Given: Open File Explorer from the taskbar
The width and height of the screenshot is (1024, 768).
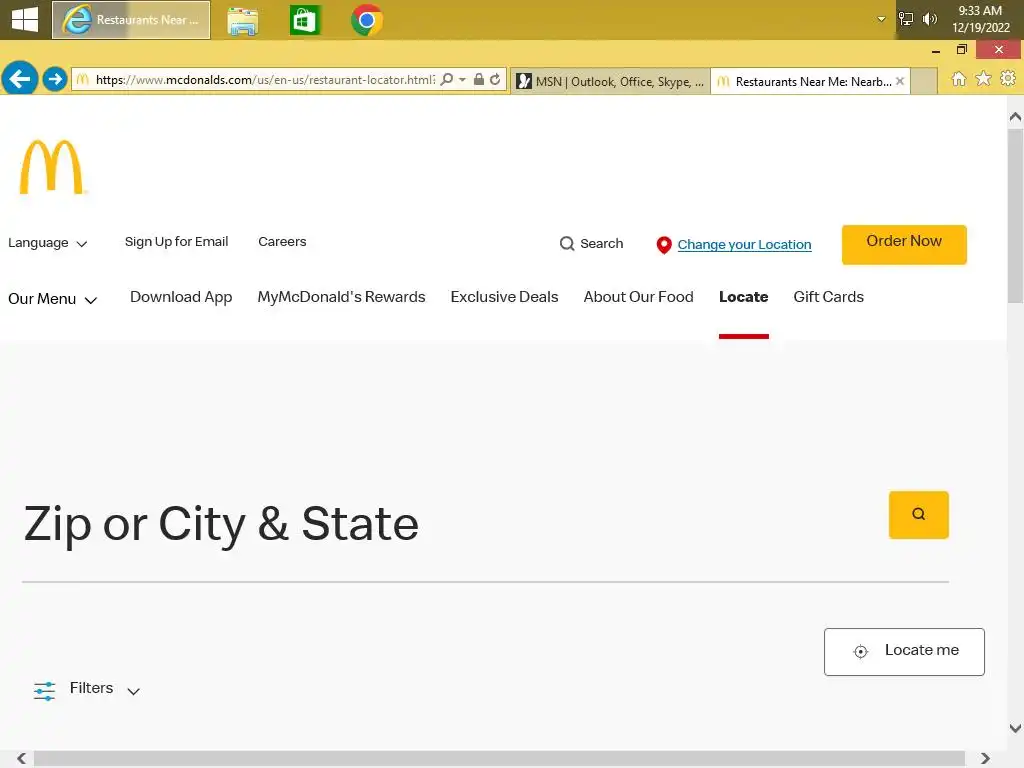Looking at the screenshot, I should 243,21.
